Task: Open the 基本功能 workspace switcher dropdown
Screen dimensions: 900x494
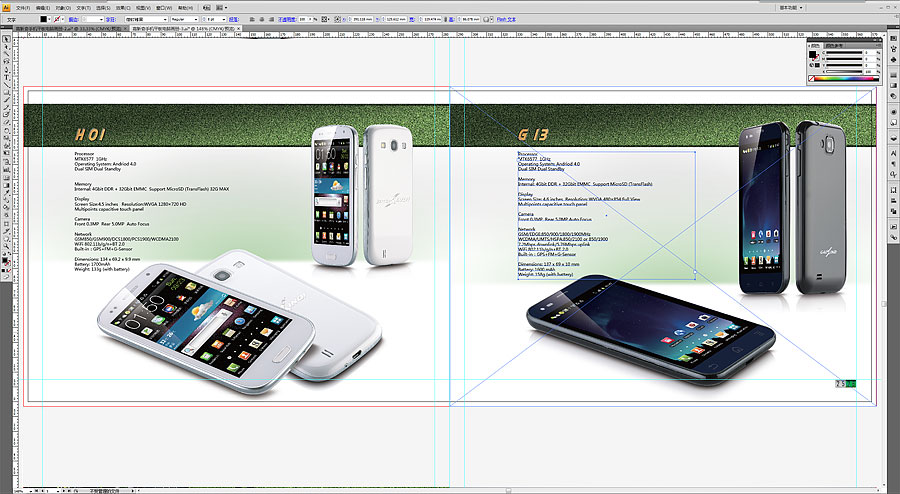Action: tap(790, 6)
